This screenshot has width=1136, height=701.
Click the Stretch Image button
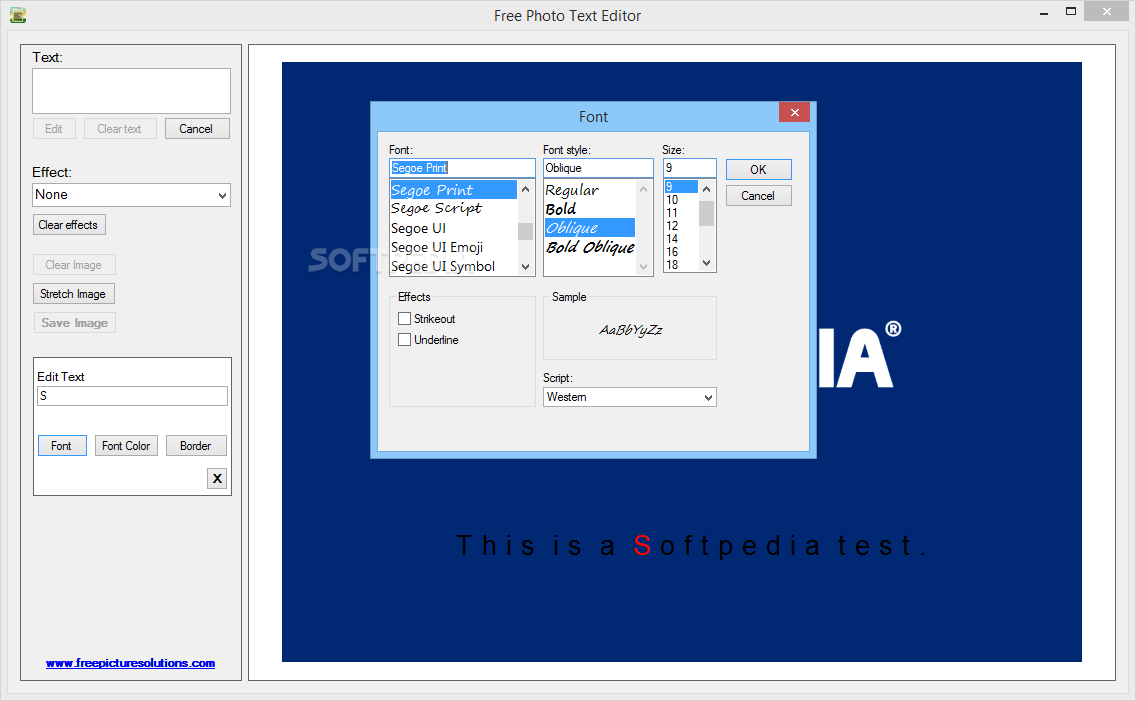(x=73, y=293)
